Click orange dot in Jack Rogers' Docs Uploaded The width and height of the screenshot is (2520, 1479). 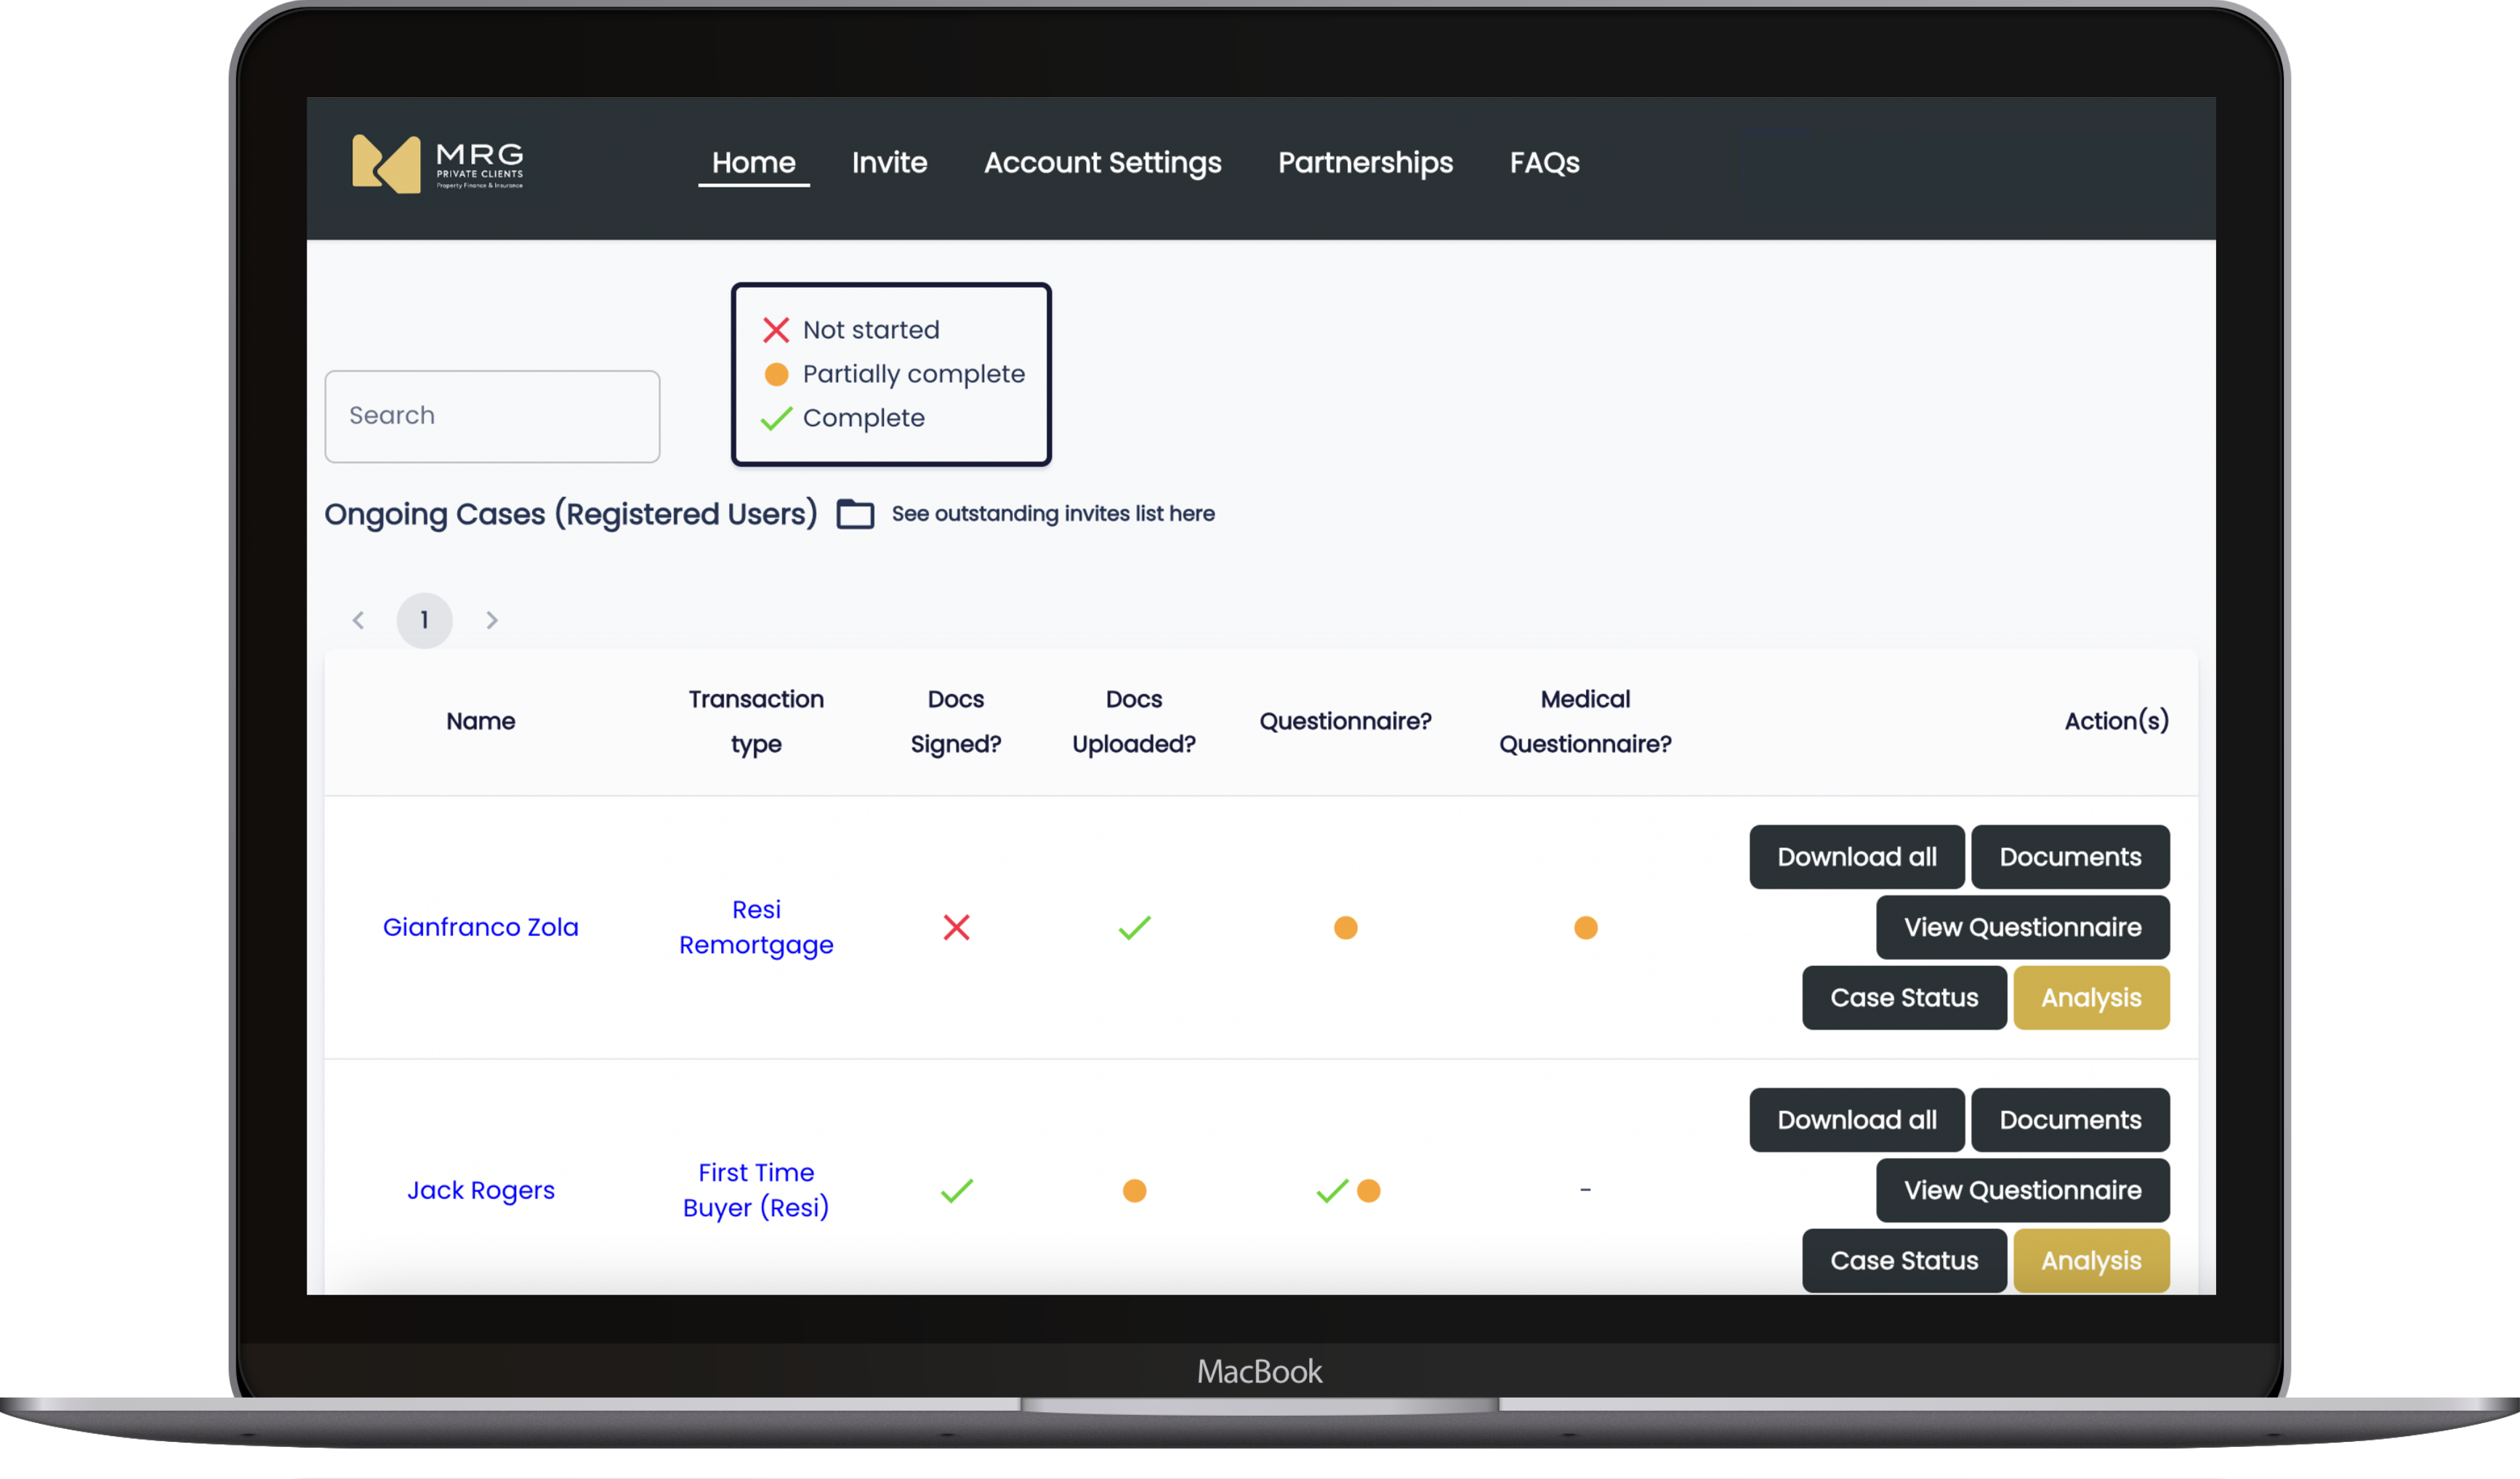point(1134,1190)
